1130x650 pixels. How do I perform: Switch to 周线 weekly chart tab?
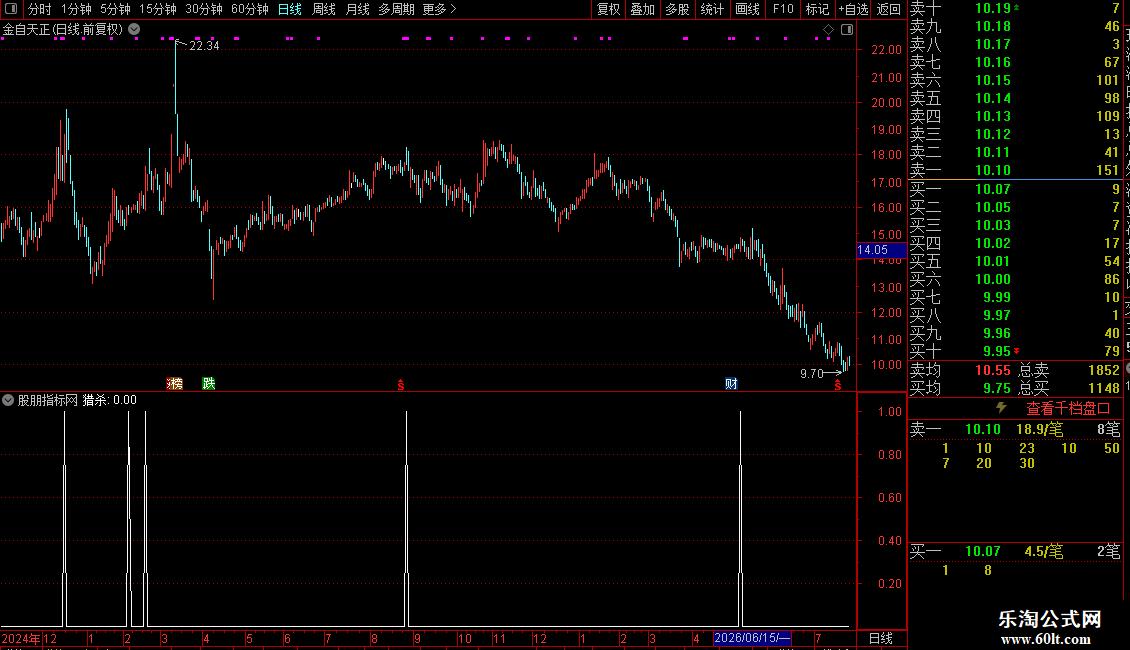pyautogui.click(x=324, y=9)
